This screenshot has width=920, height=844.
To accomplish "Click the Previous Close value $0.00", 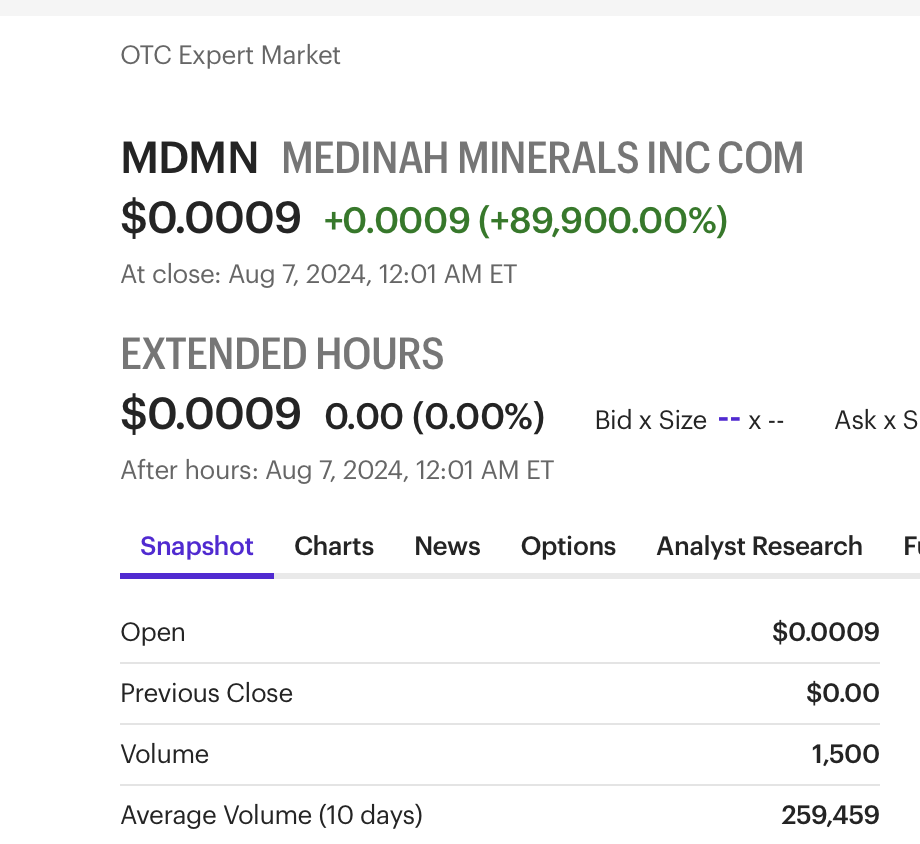I will 843,693.
